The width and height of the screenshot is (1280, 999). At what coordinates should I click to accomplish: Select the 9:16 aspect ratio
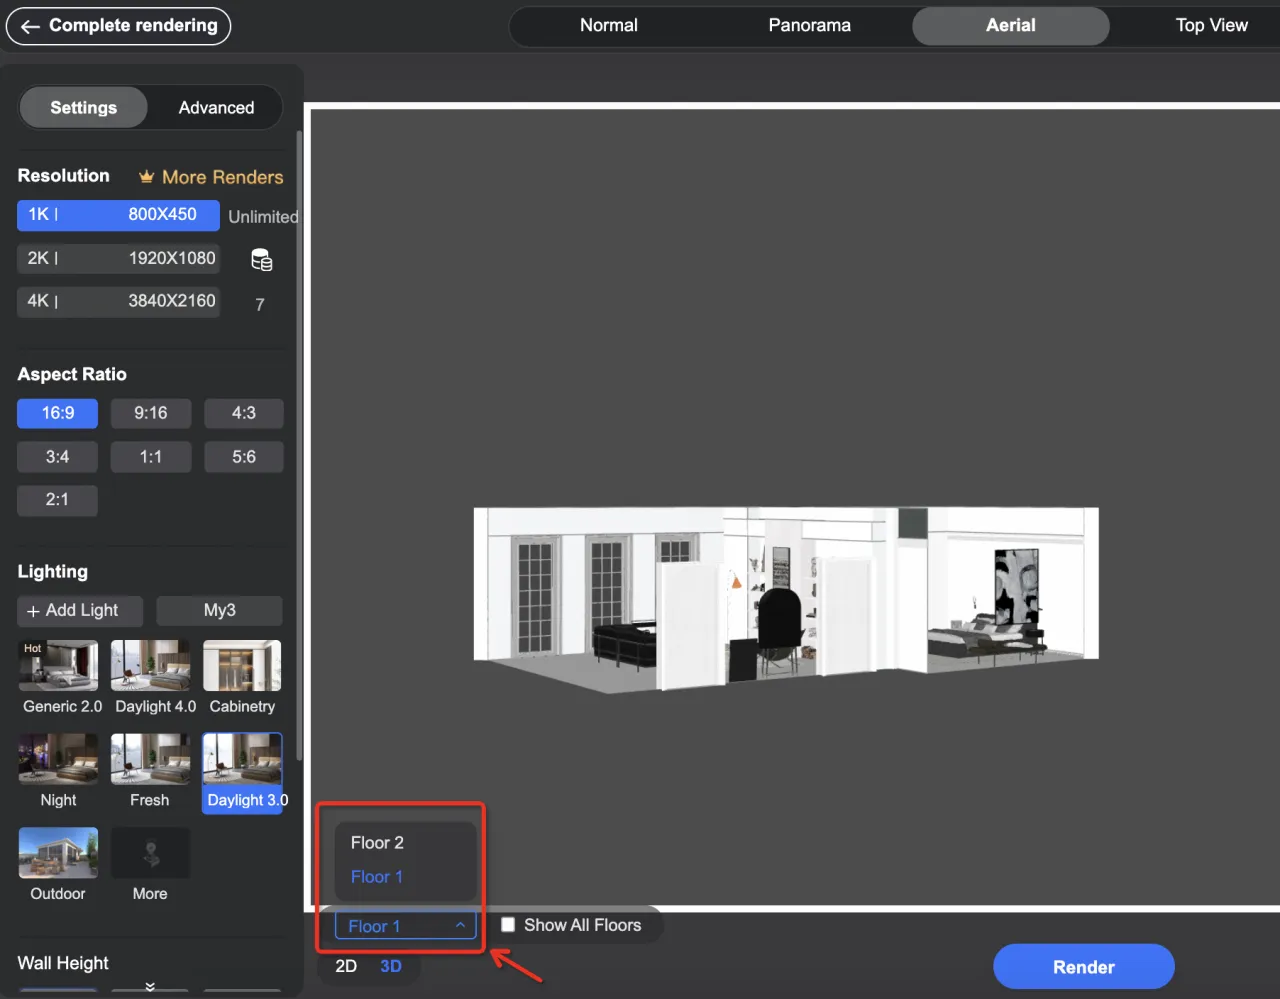click(151, 413)
